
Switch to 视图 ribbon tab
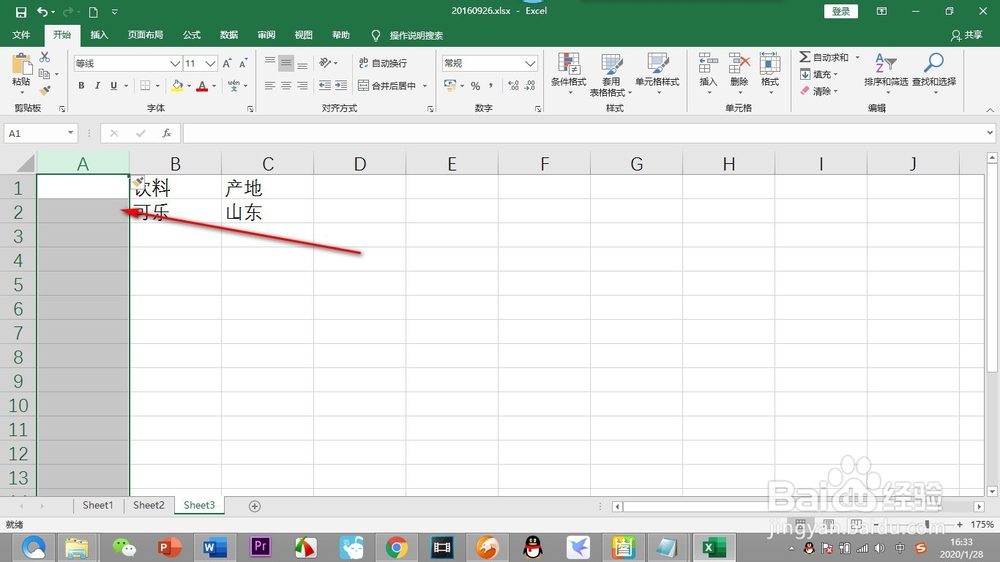pos(304,35)
